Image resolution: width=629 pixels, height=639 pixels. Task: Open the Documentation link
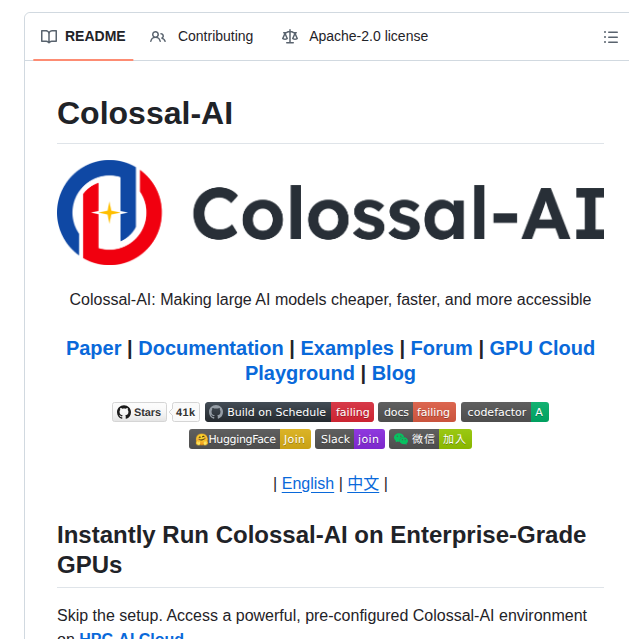coord(211,348)
